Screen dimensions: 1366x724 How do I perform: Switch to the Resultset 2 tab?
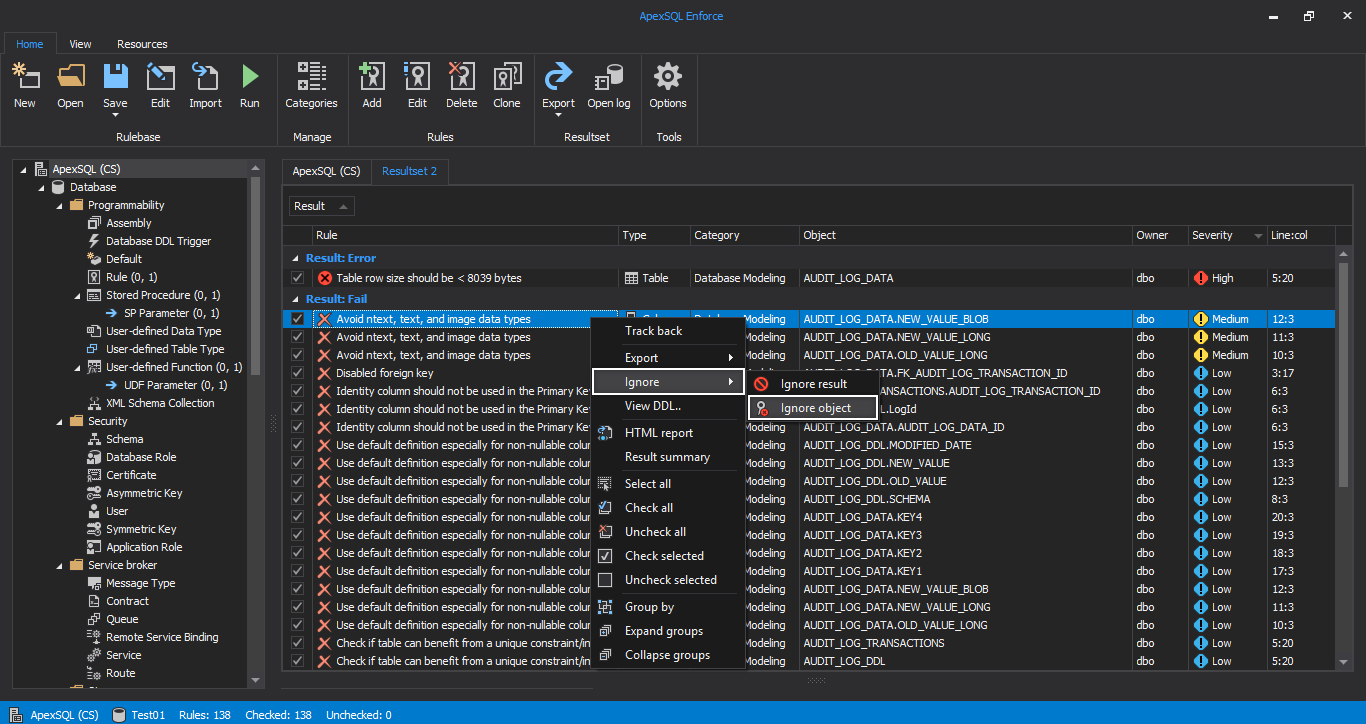pos(409,171)
